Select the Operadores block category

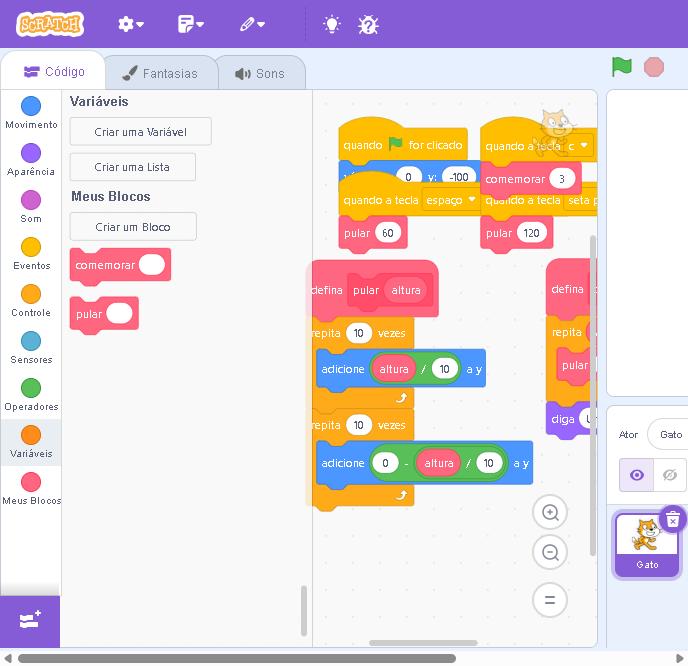[31, 394]
